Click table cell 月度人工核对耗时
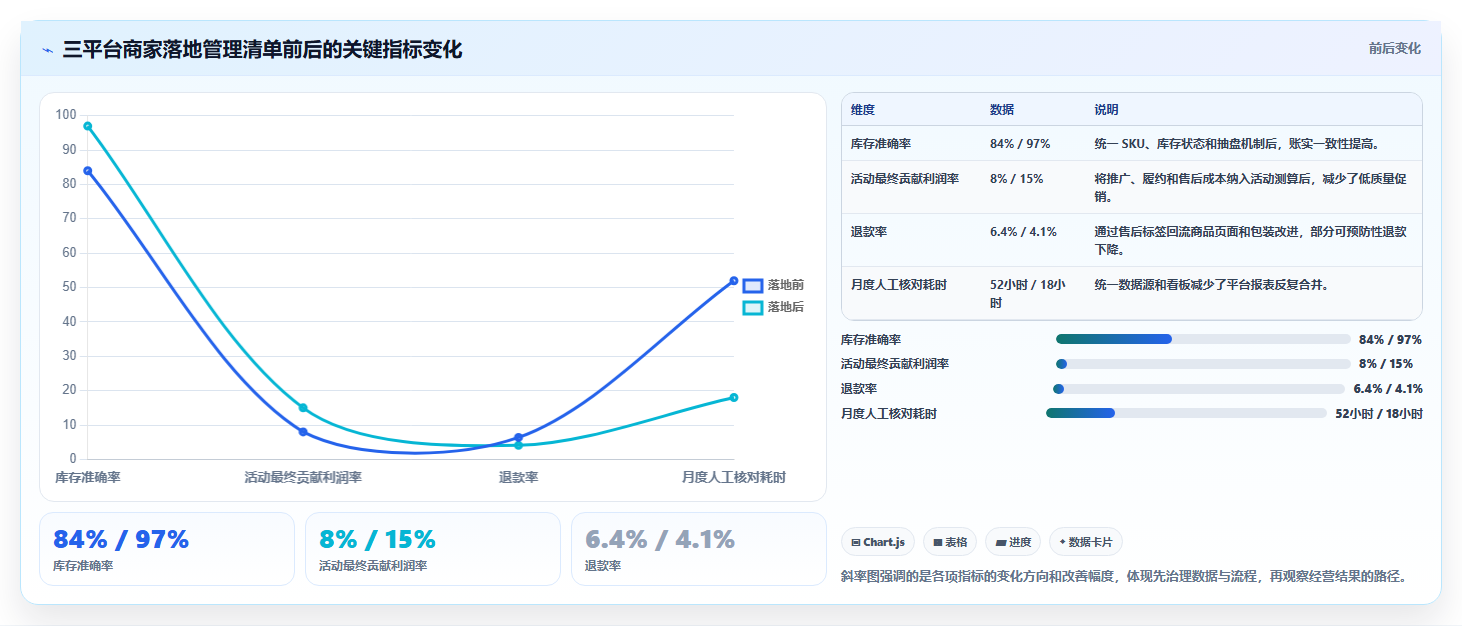 click(899, 285)
